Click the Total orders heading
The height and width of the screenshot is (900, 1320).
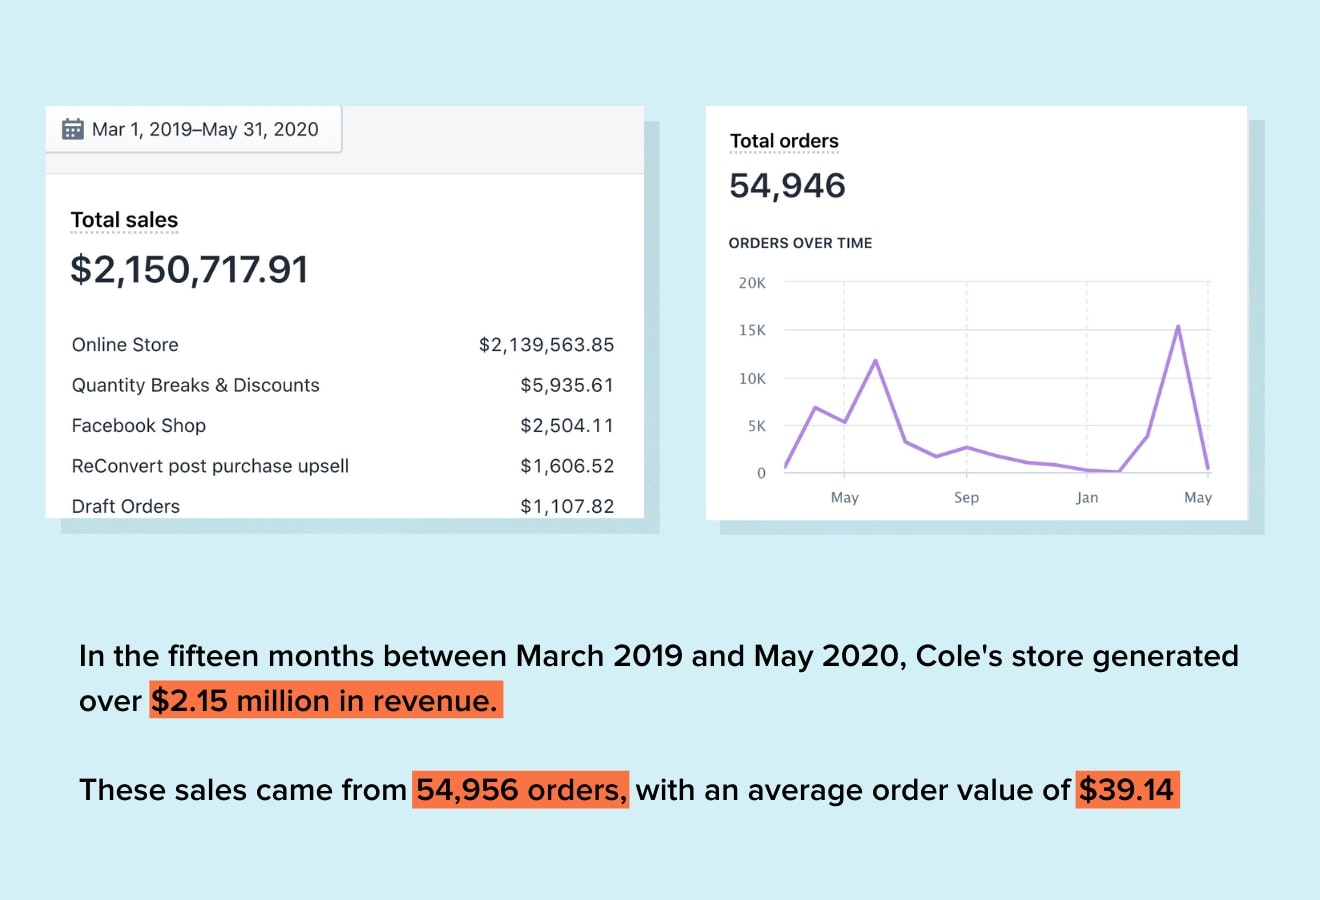click(784, 141)
